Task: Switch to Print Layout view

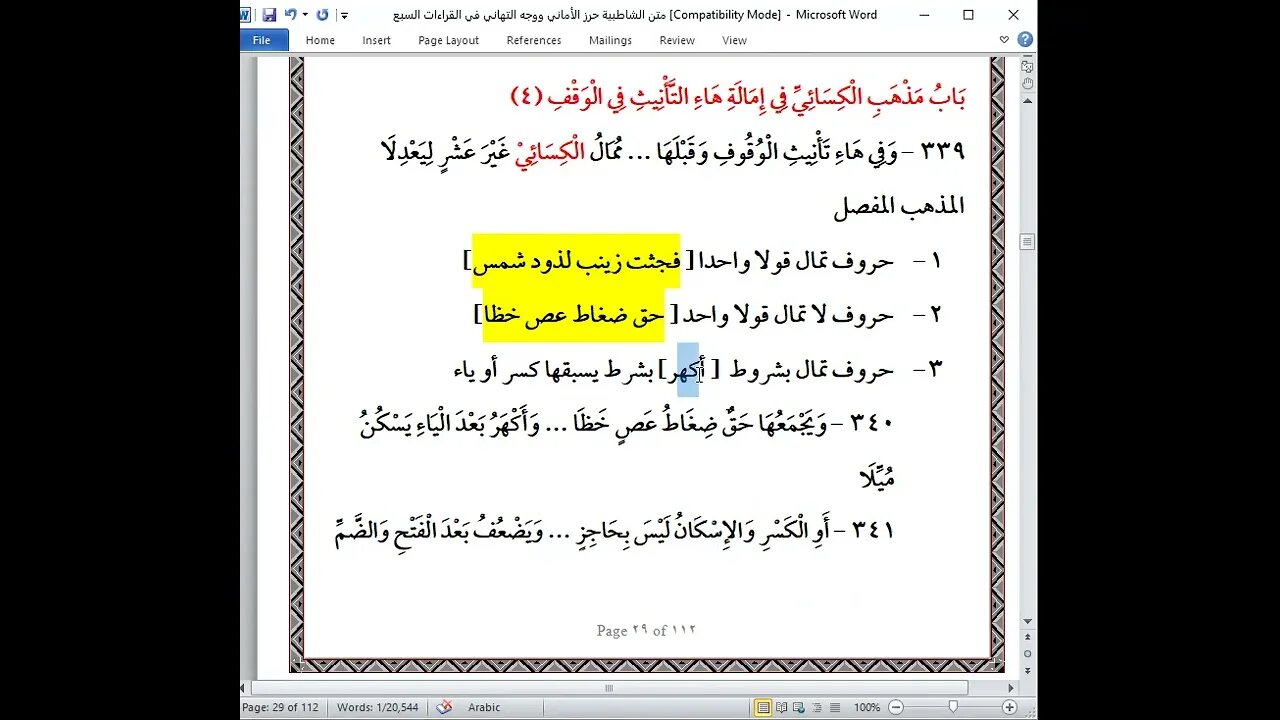Action: pos(763,707)
